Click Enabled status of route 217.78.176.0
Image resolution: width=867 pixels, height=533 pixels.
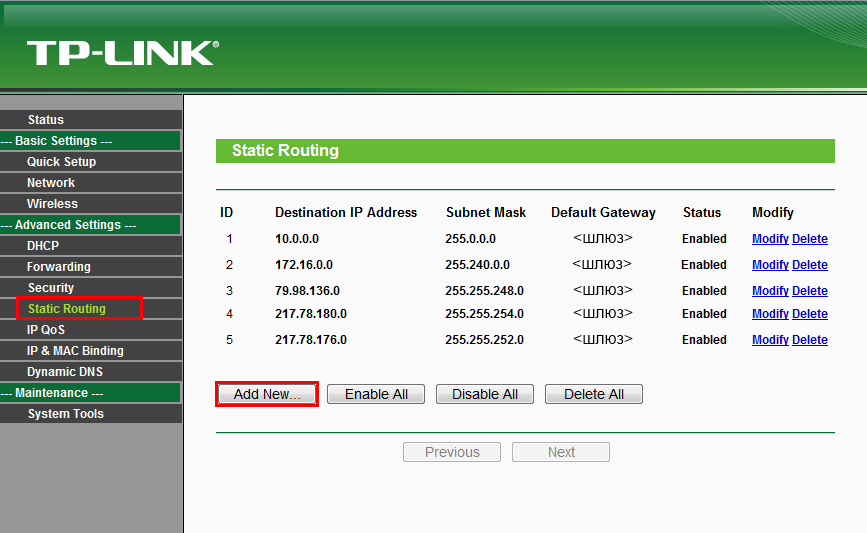[x=704, y=340]
